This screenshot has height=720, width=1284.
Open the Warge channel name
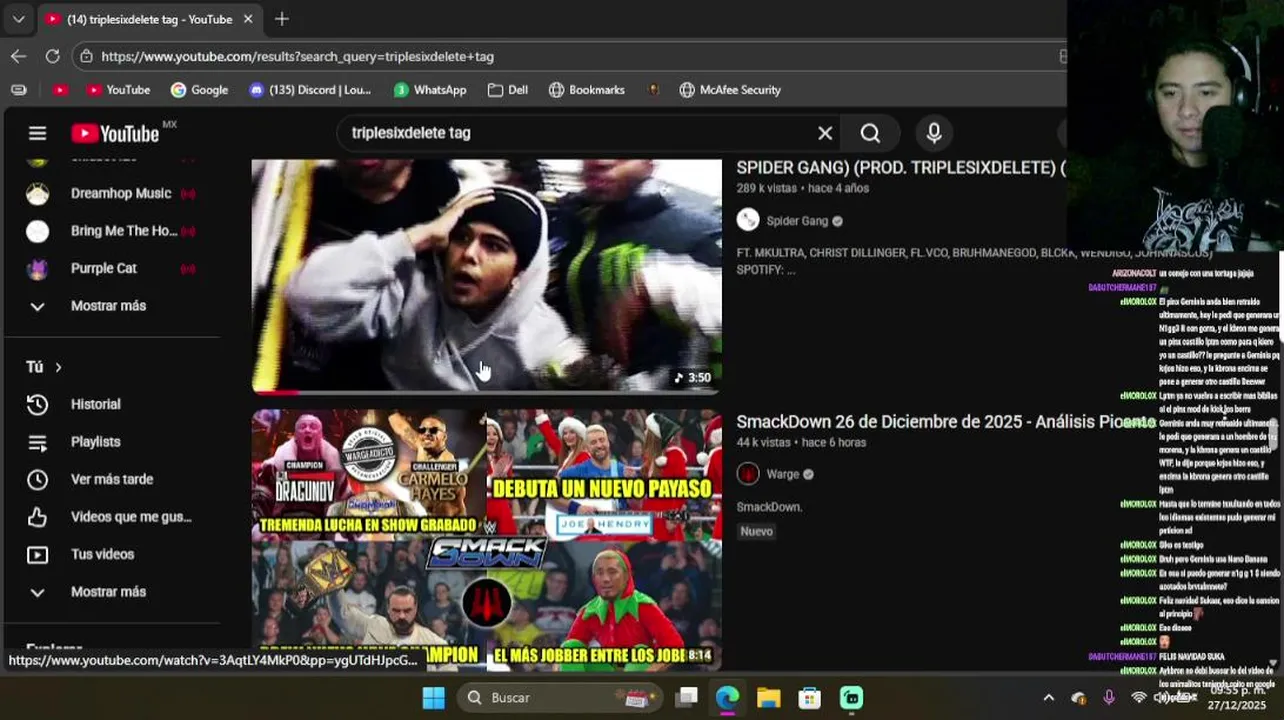click(782, 474)
